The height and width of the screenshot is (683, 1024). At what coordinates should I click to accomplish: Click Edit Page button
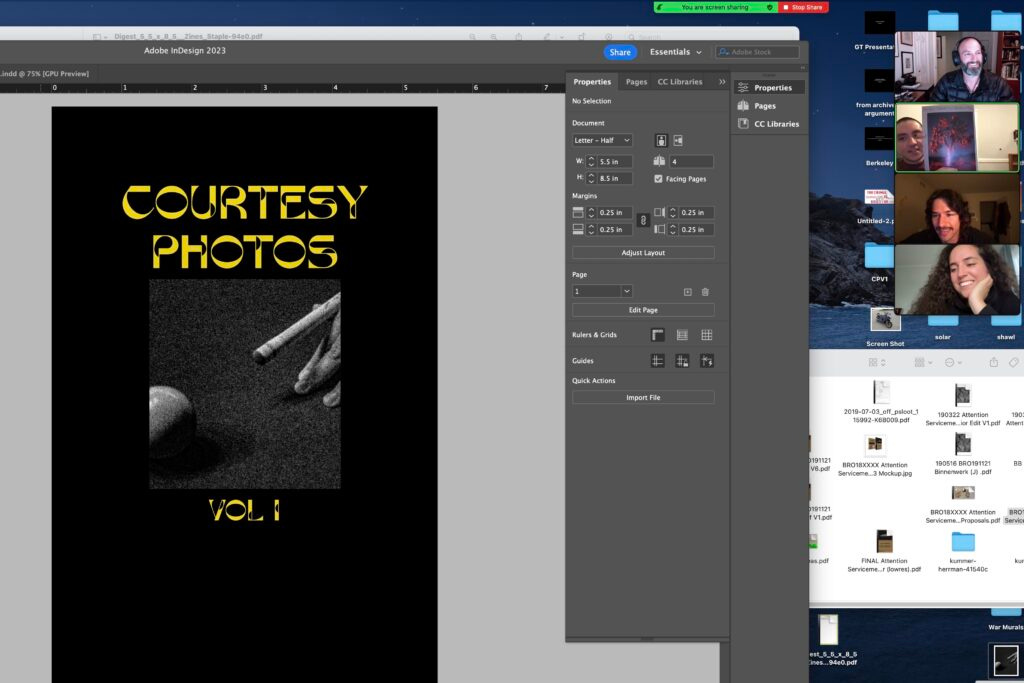(643, 310)
